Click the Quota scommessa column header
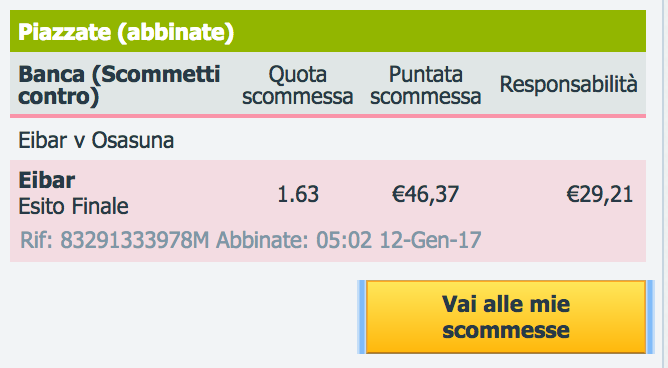This screenshot has height=368, width=668. 297,85
